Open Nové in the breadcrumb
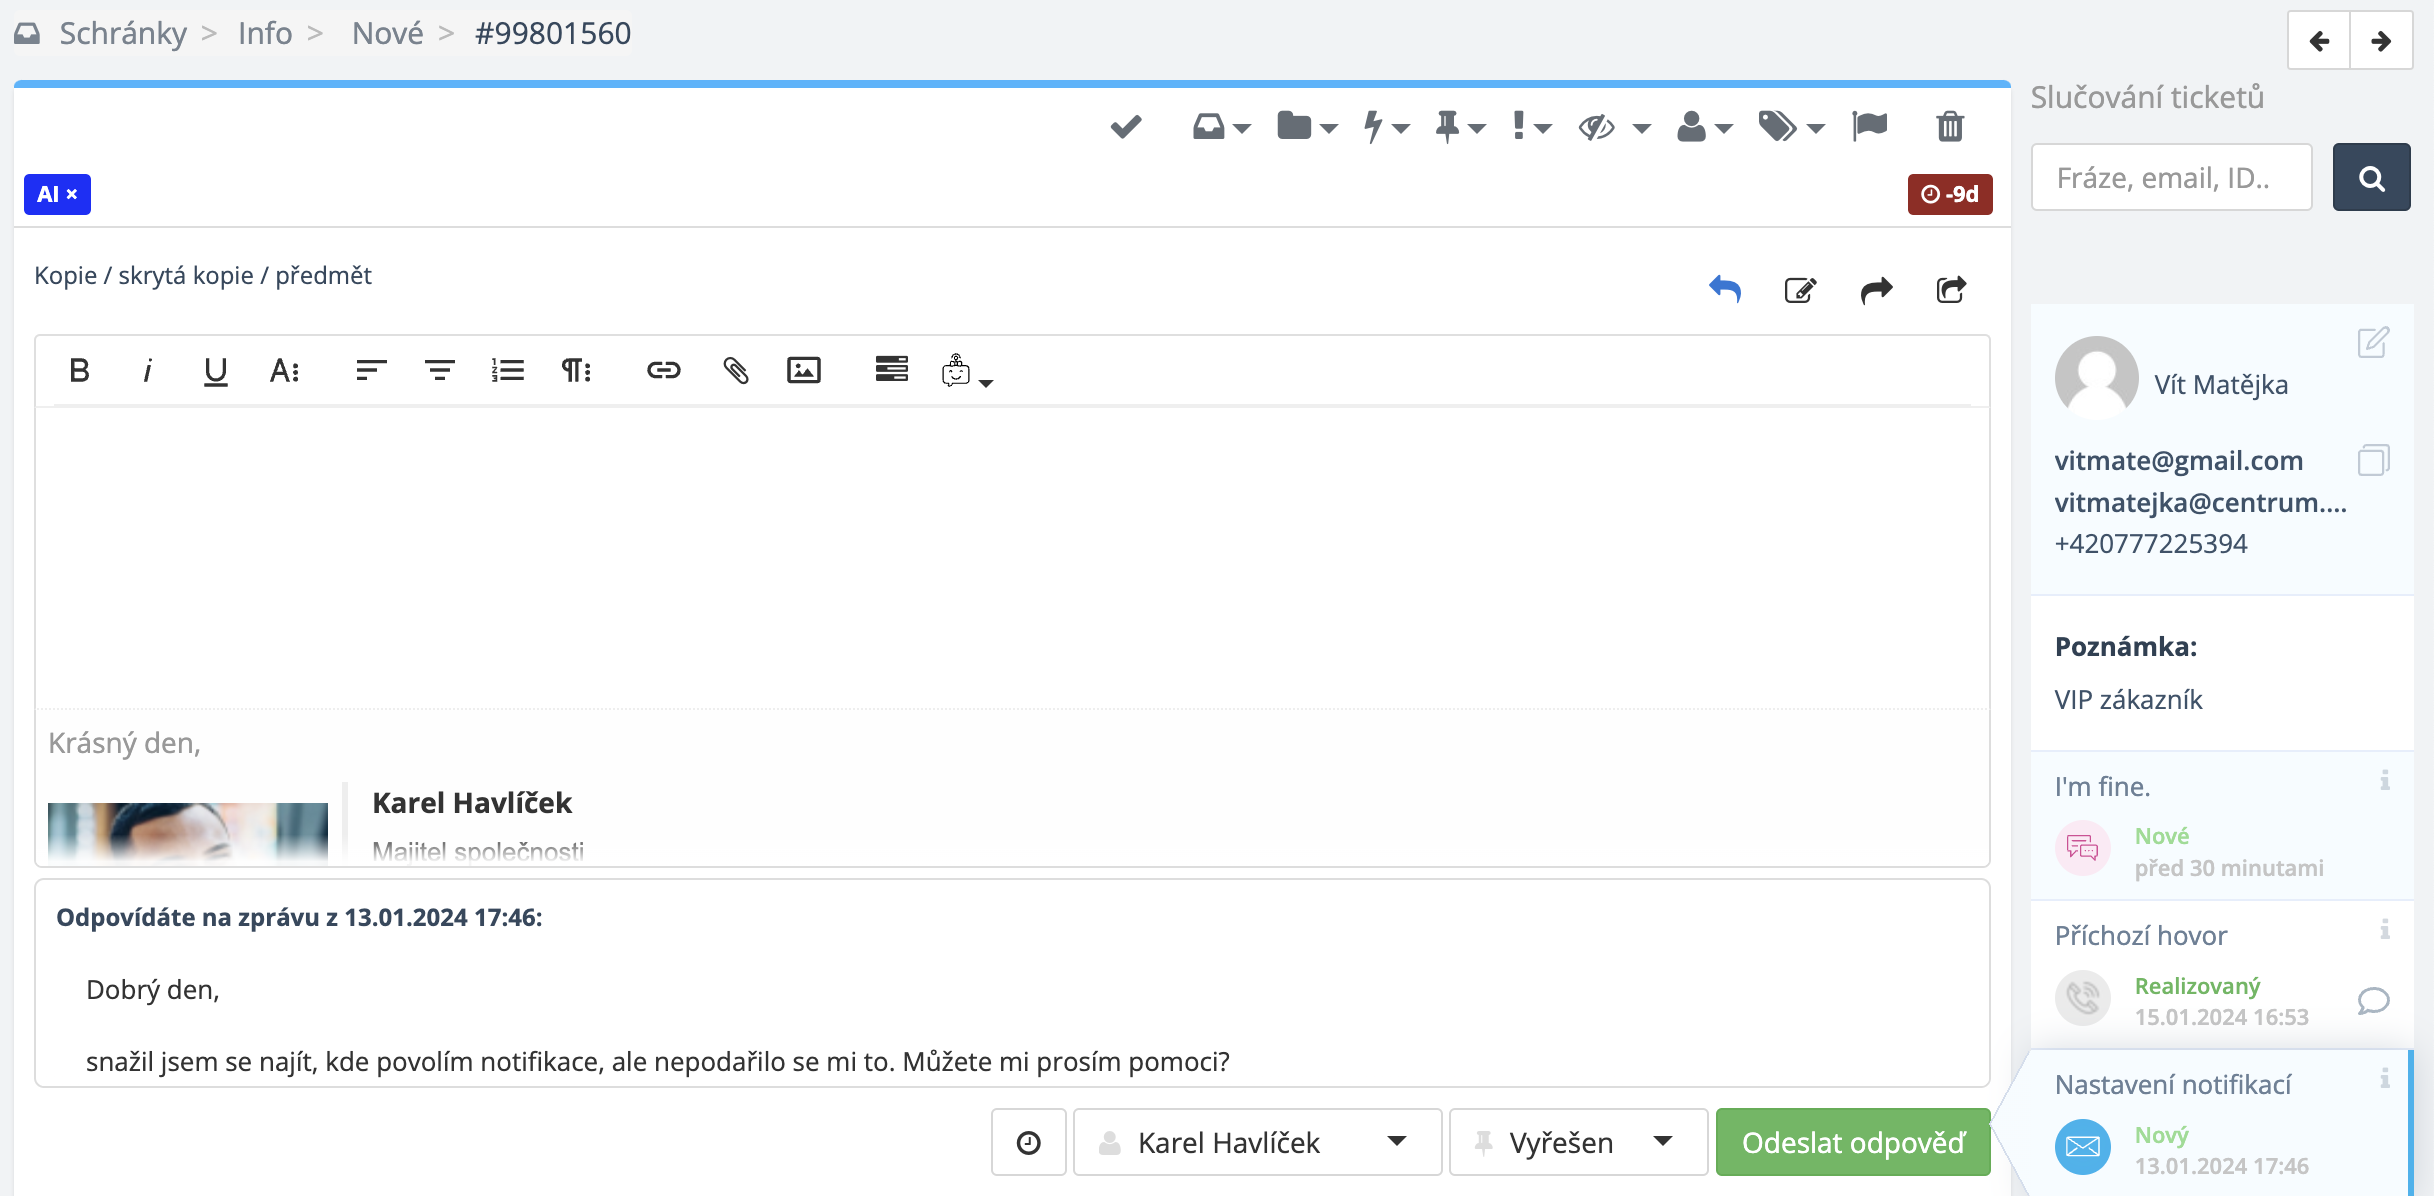This screenshot has width=2434, height=1196. 387,33
